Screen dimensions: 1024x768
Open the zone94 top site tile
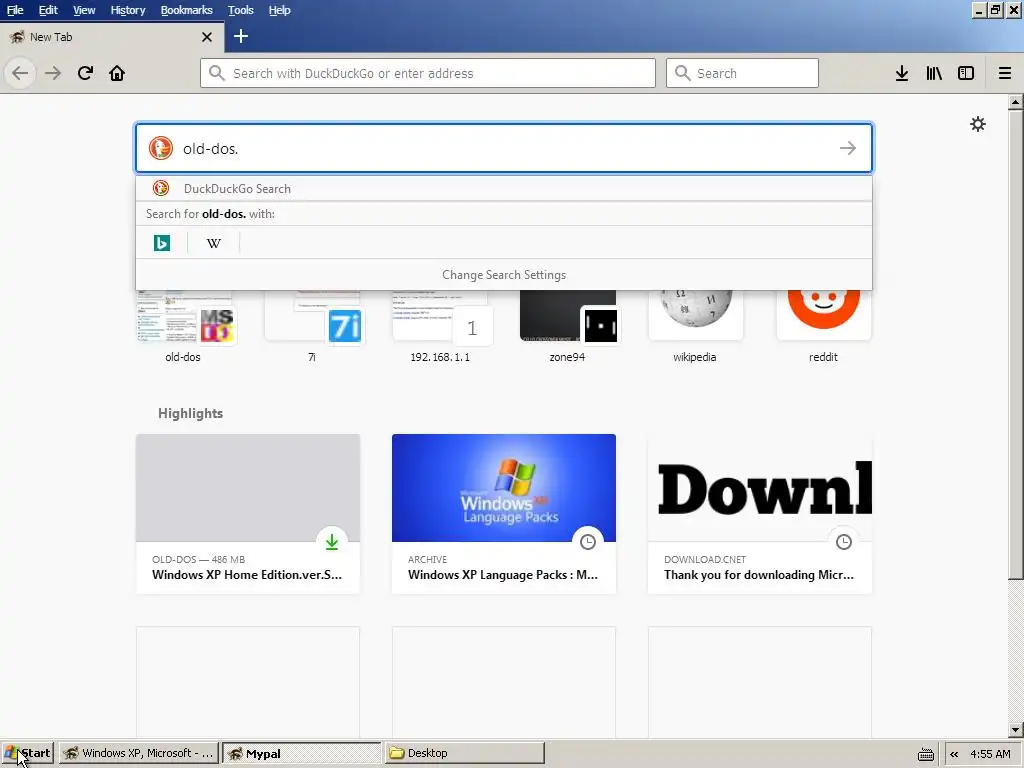(568, 327)
